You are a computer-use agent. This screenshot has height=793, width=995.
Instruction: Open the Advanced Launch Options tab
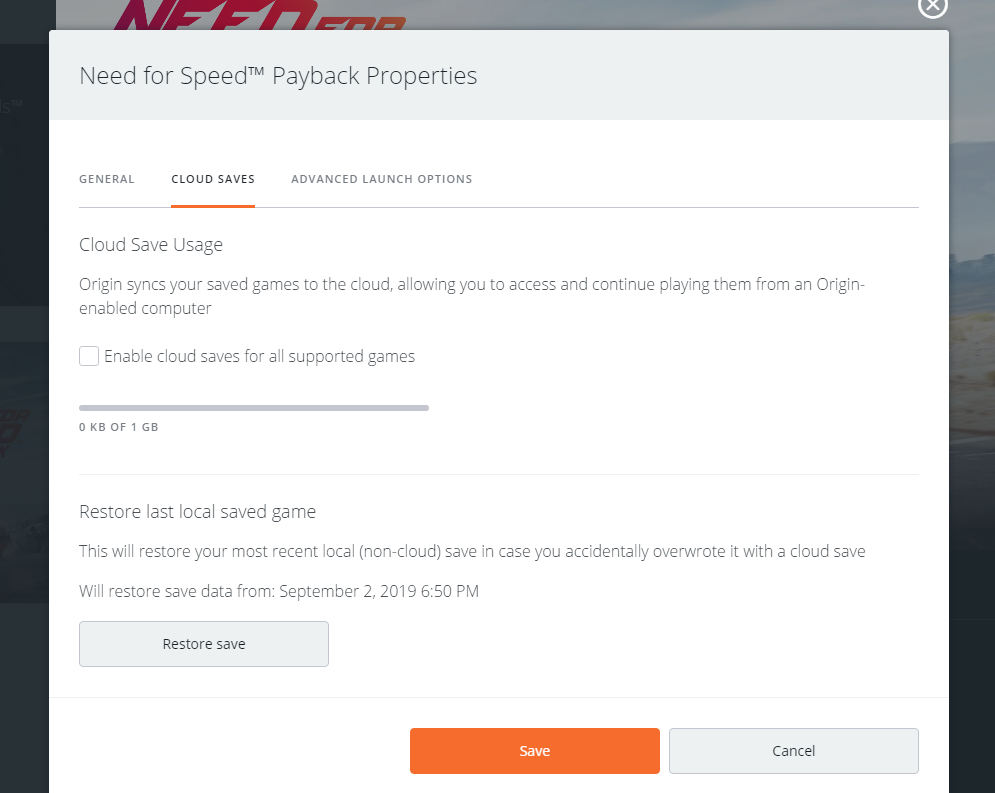click(x=381, y=179)
